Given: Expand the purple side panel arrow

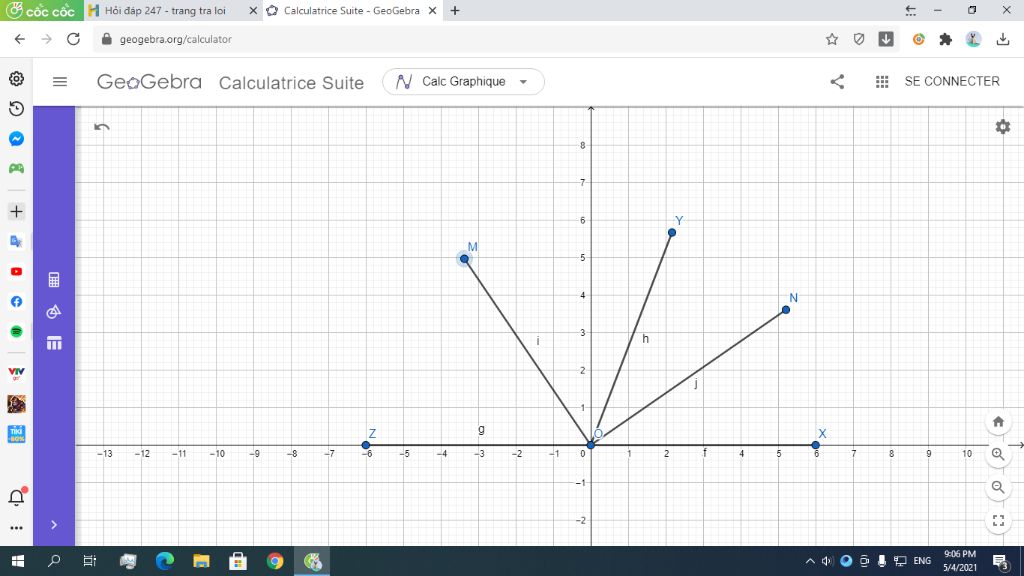Looking at the screenshot, I should pos(54,524).
